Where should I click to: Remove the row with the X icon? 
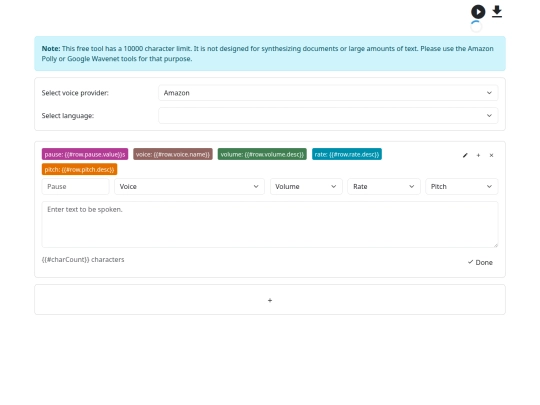[491, 155]
